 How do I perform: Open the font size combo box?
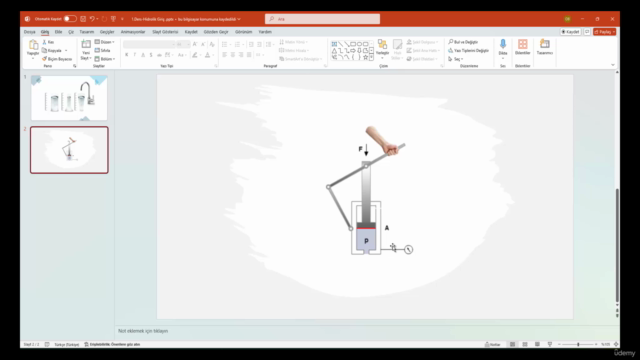[x=183, y=44]
